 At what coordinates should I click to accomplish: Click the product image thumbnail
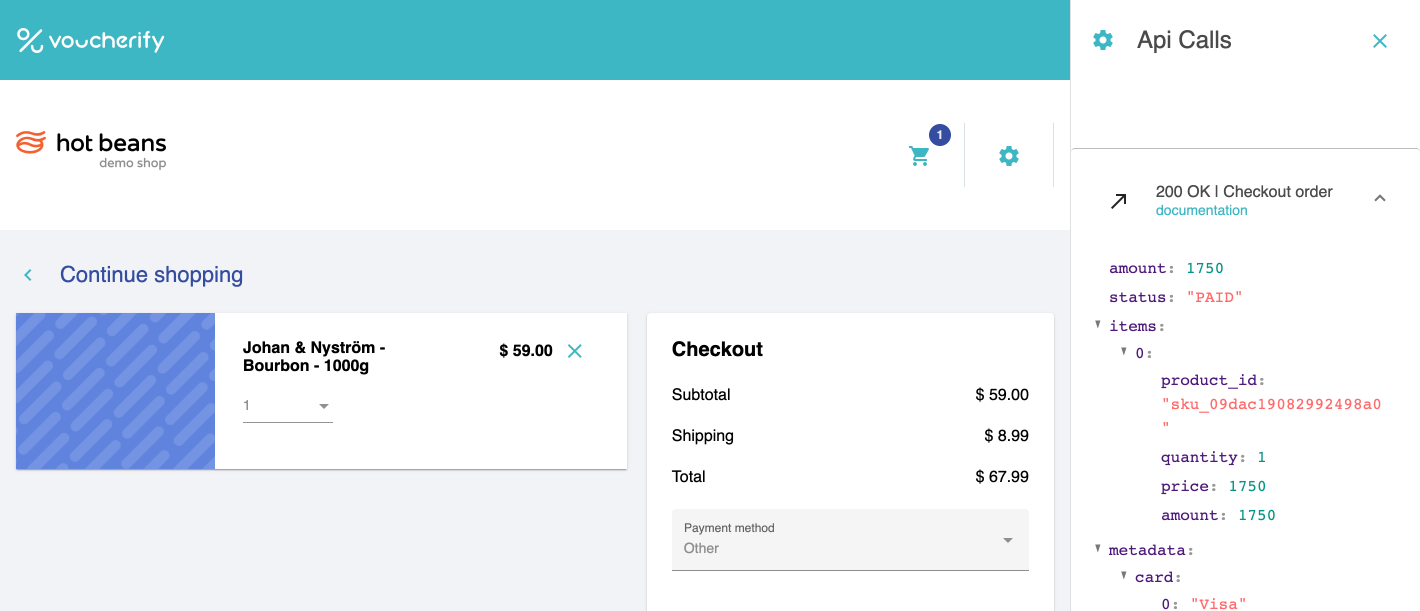pos(115,391)
